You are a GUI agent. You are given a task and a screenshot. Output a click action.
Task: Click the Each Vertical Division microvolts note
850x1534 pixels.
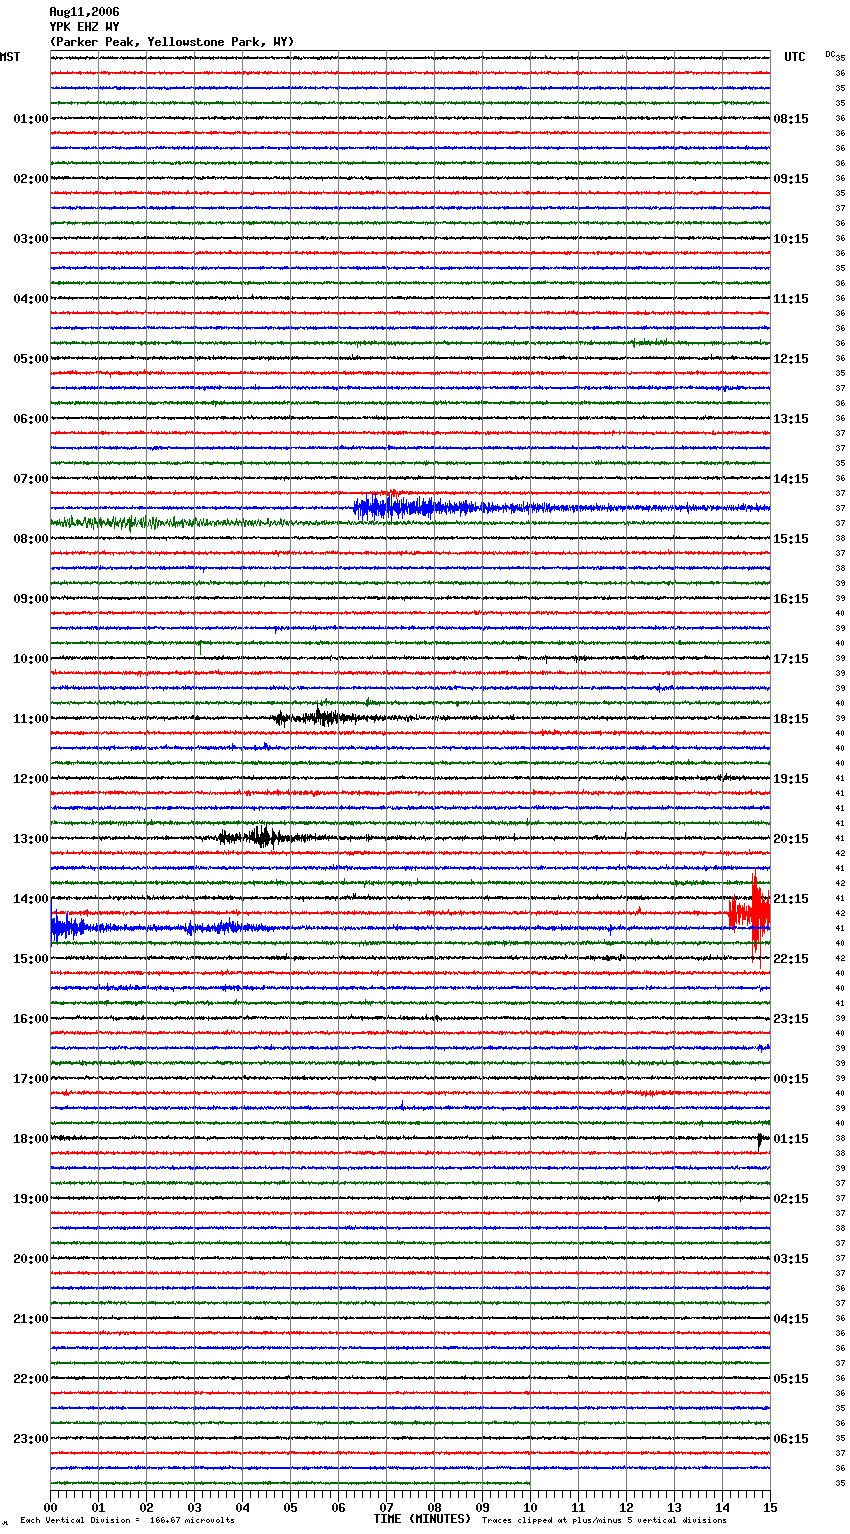point(128,1521)
